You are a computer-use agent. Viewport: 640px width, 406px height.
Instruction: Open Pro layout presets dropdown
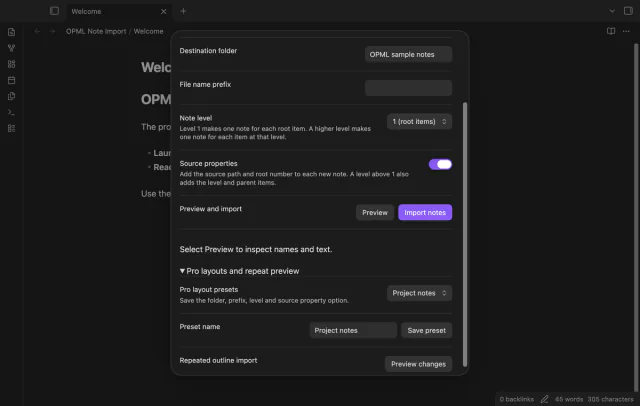[419, 293]
